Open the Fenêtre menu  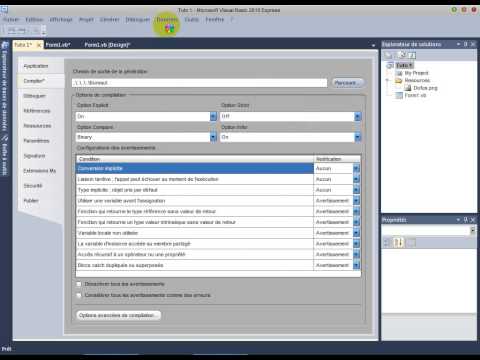pos(215,20)
